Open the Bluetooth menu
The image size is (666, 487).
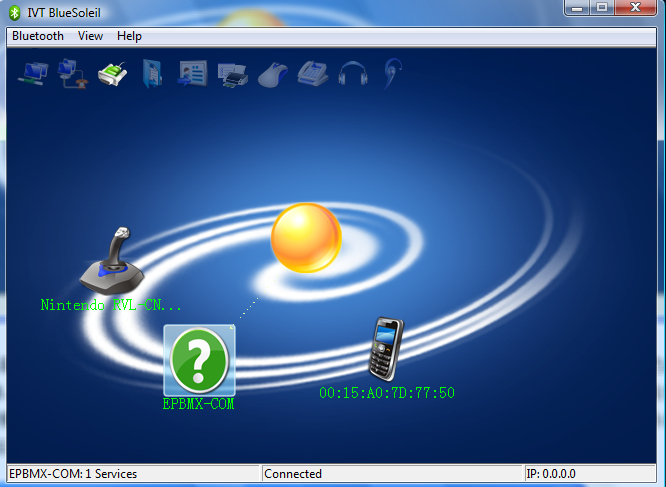coord(38,36)
